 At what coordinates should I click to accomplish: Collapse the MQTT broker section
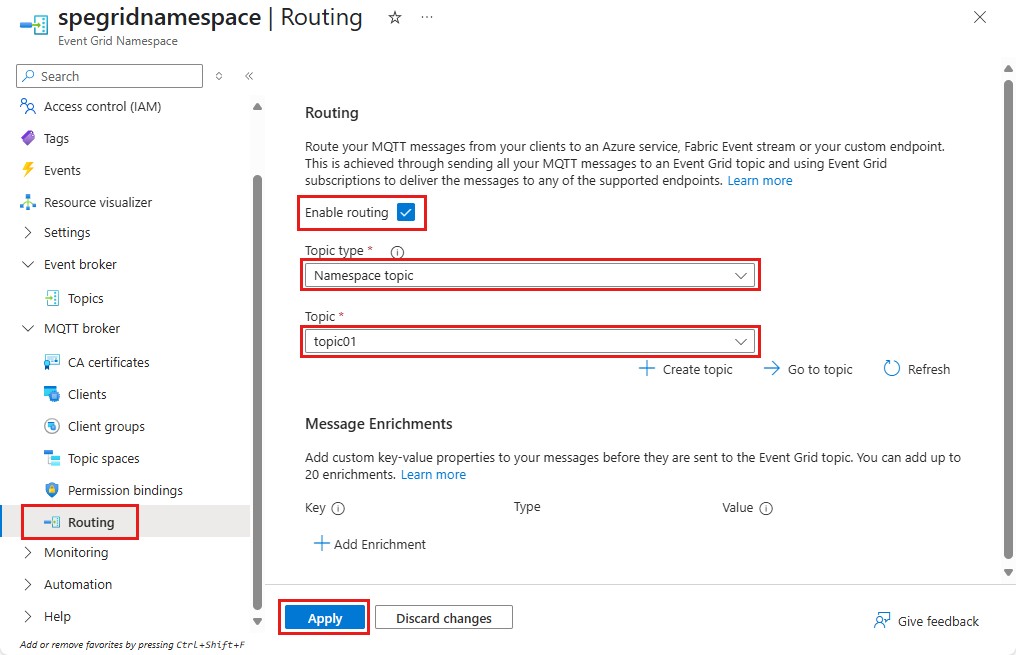tap(27, 328)
